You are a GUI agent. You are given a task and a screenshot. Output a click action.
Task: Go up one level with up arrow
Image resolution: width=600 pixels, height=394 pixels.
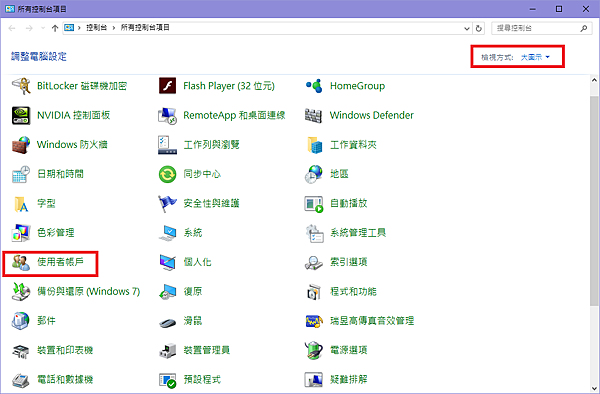55,28
